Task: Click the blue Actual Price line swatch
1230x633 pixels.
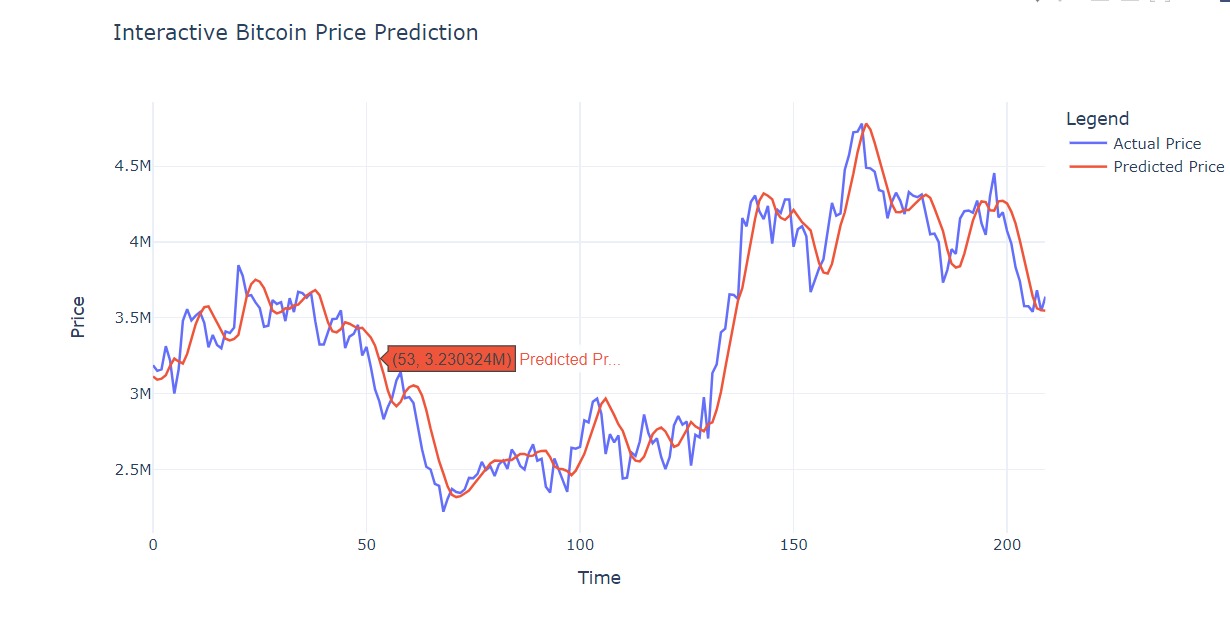Action: coord(1087,144)
